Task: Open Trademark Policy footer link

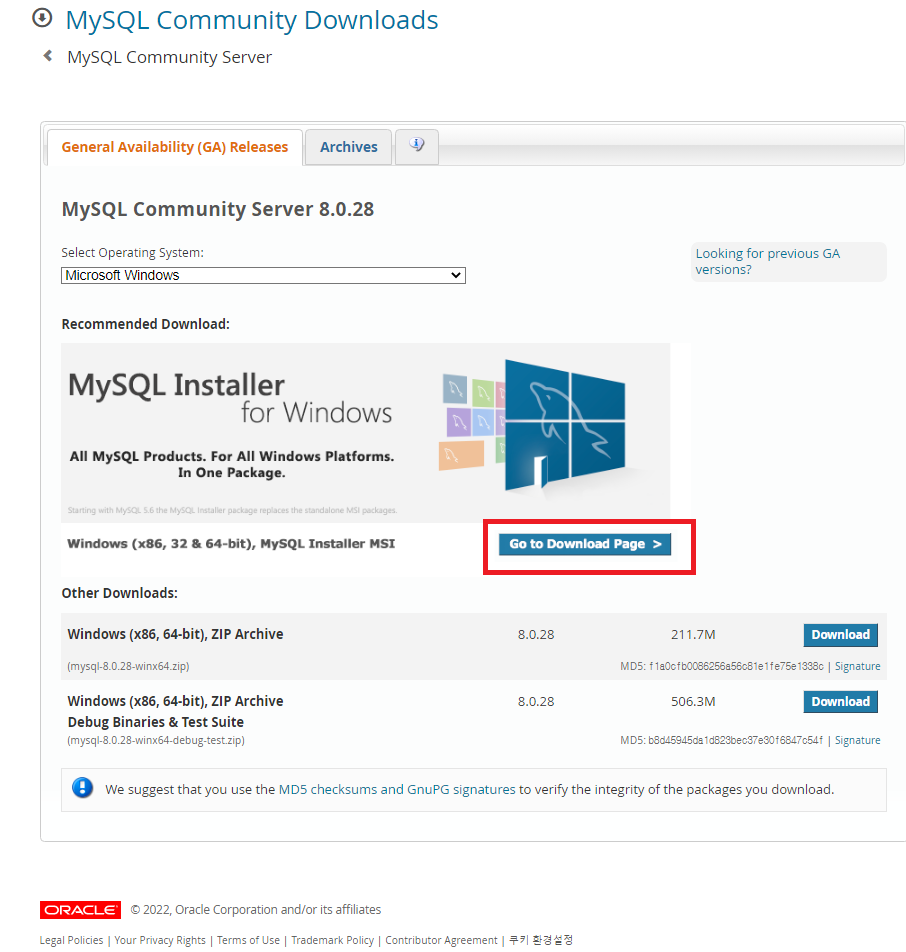Action: pyautogui.click(x=333, y=940)
